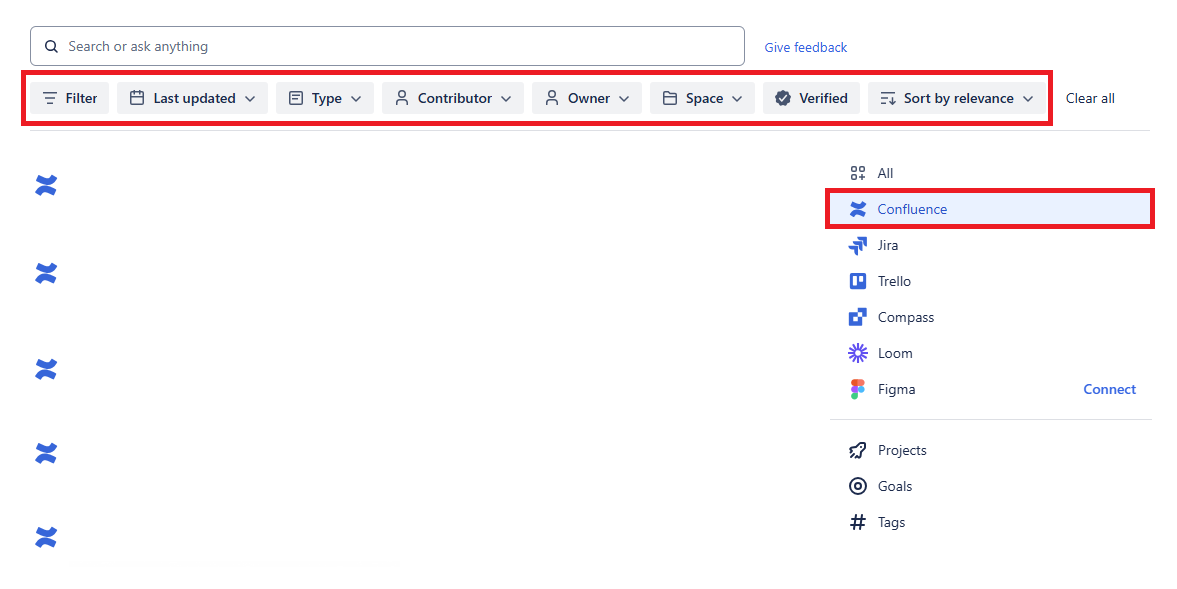Switch to Compass results

click(990, 317)
